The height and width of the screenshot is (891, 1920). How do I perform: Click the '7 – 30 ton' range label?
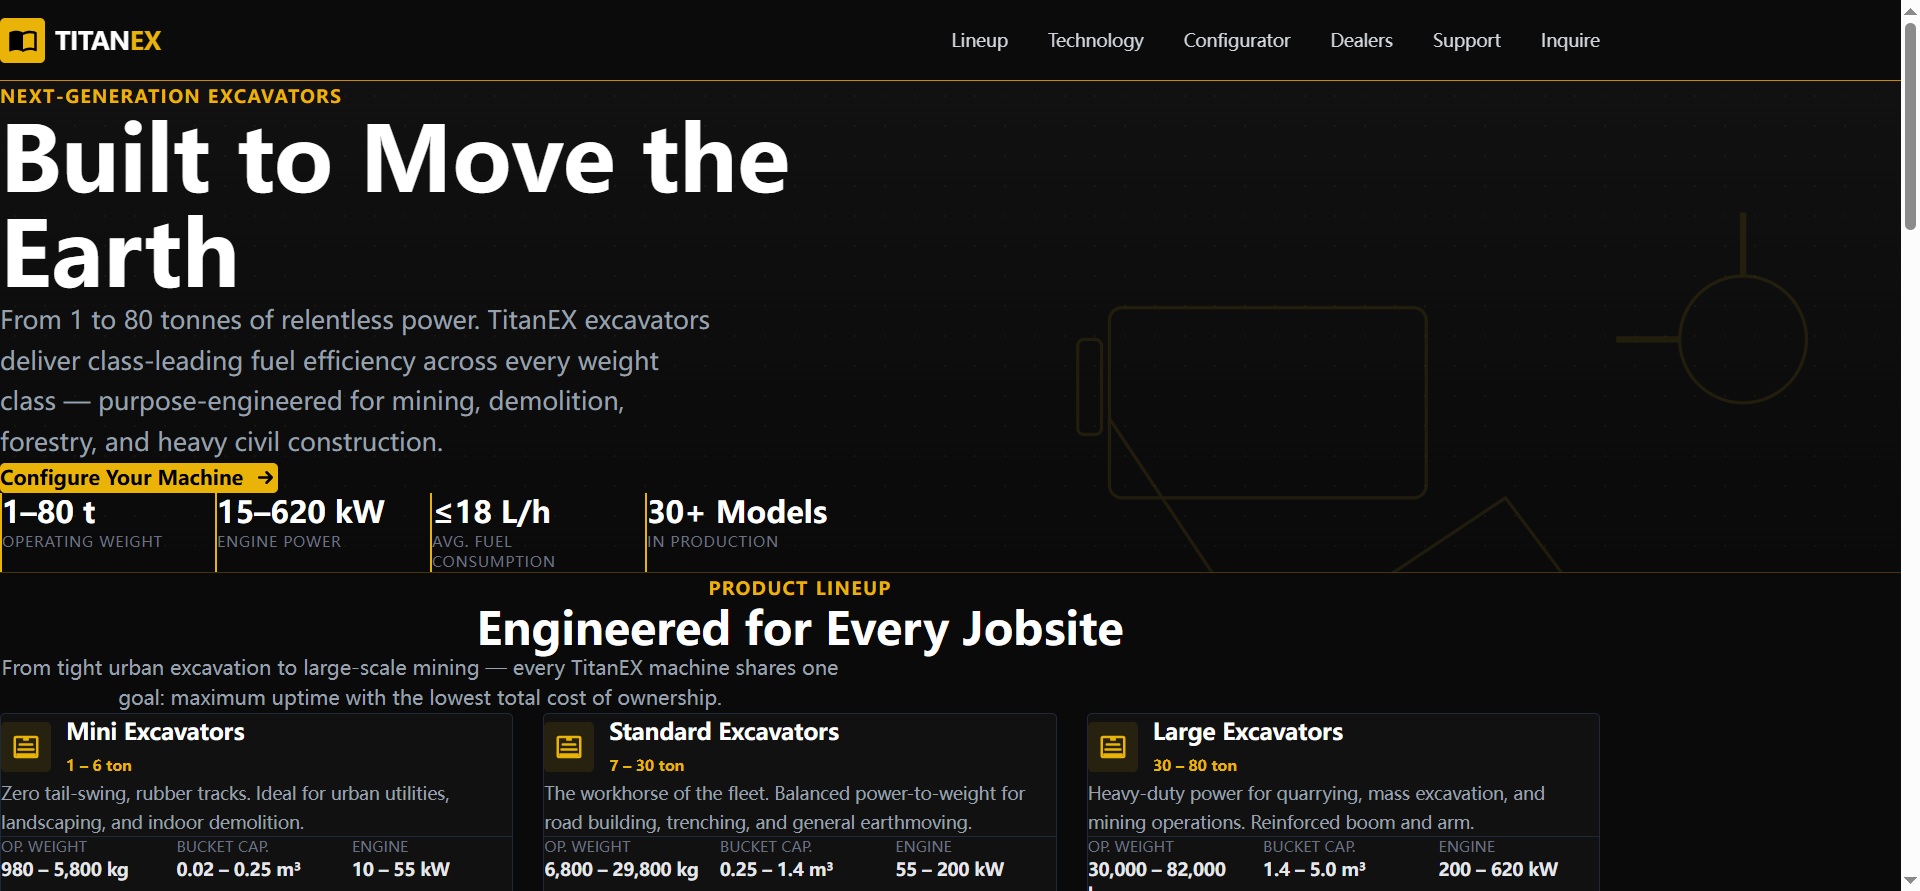coord(647,765)
